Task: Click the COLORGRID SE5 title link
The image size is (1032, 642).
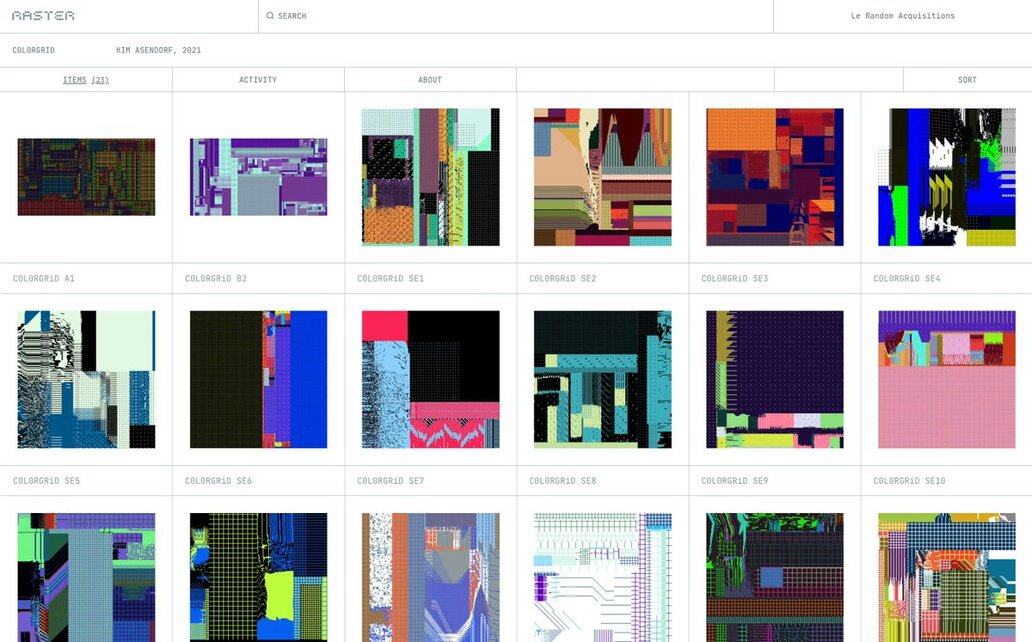Action: 47,481
